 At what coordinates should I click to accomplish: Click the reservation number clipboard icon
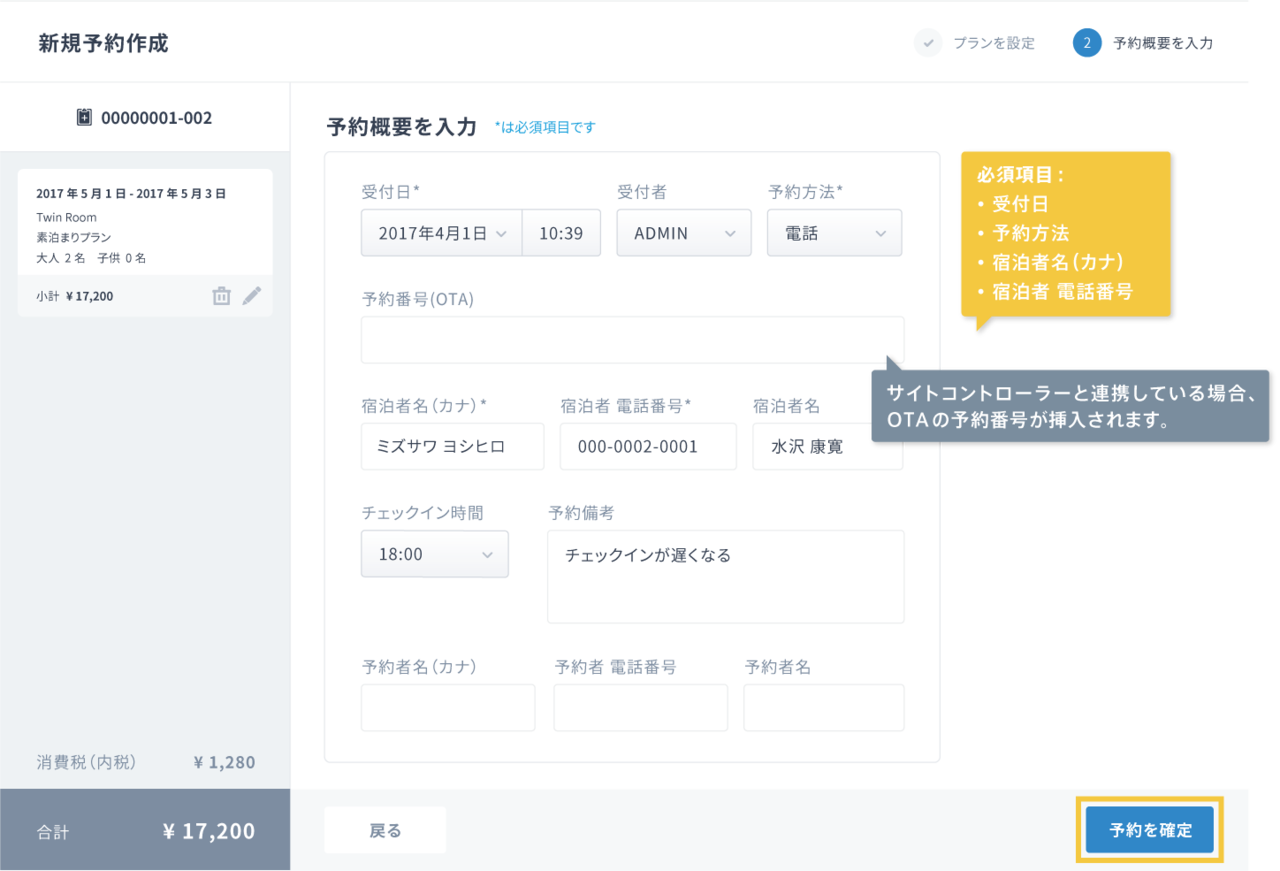(x=85, y=118)
